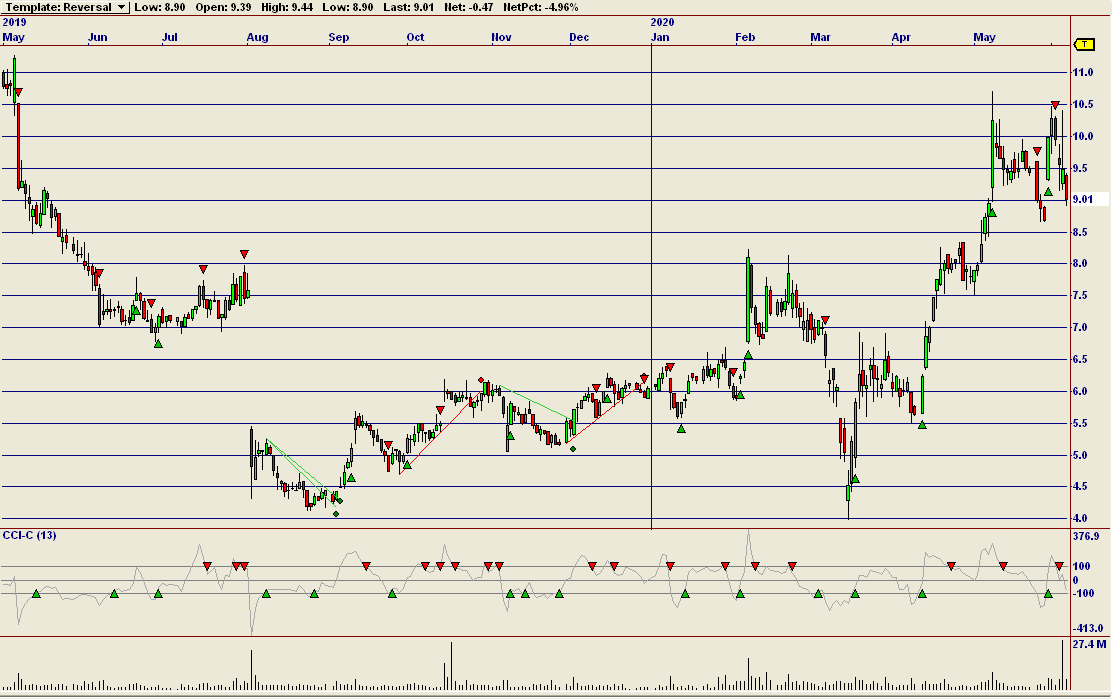Click the 11.0 price axis label
Viewport: 1112px width, 699px height.
pyautogui.click(x=1082, y=72)
